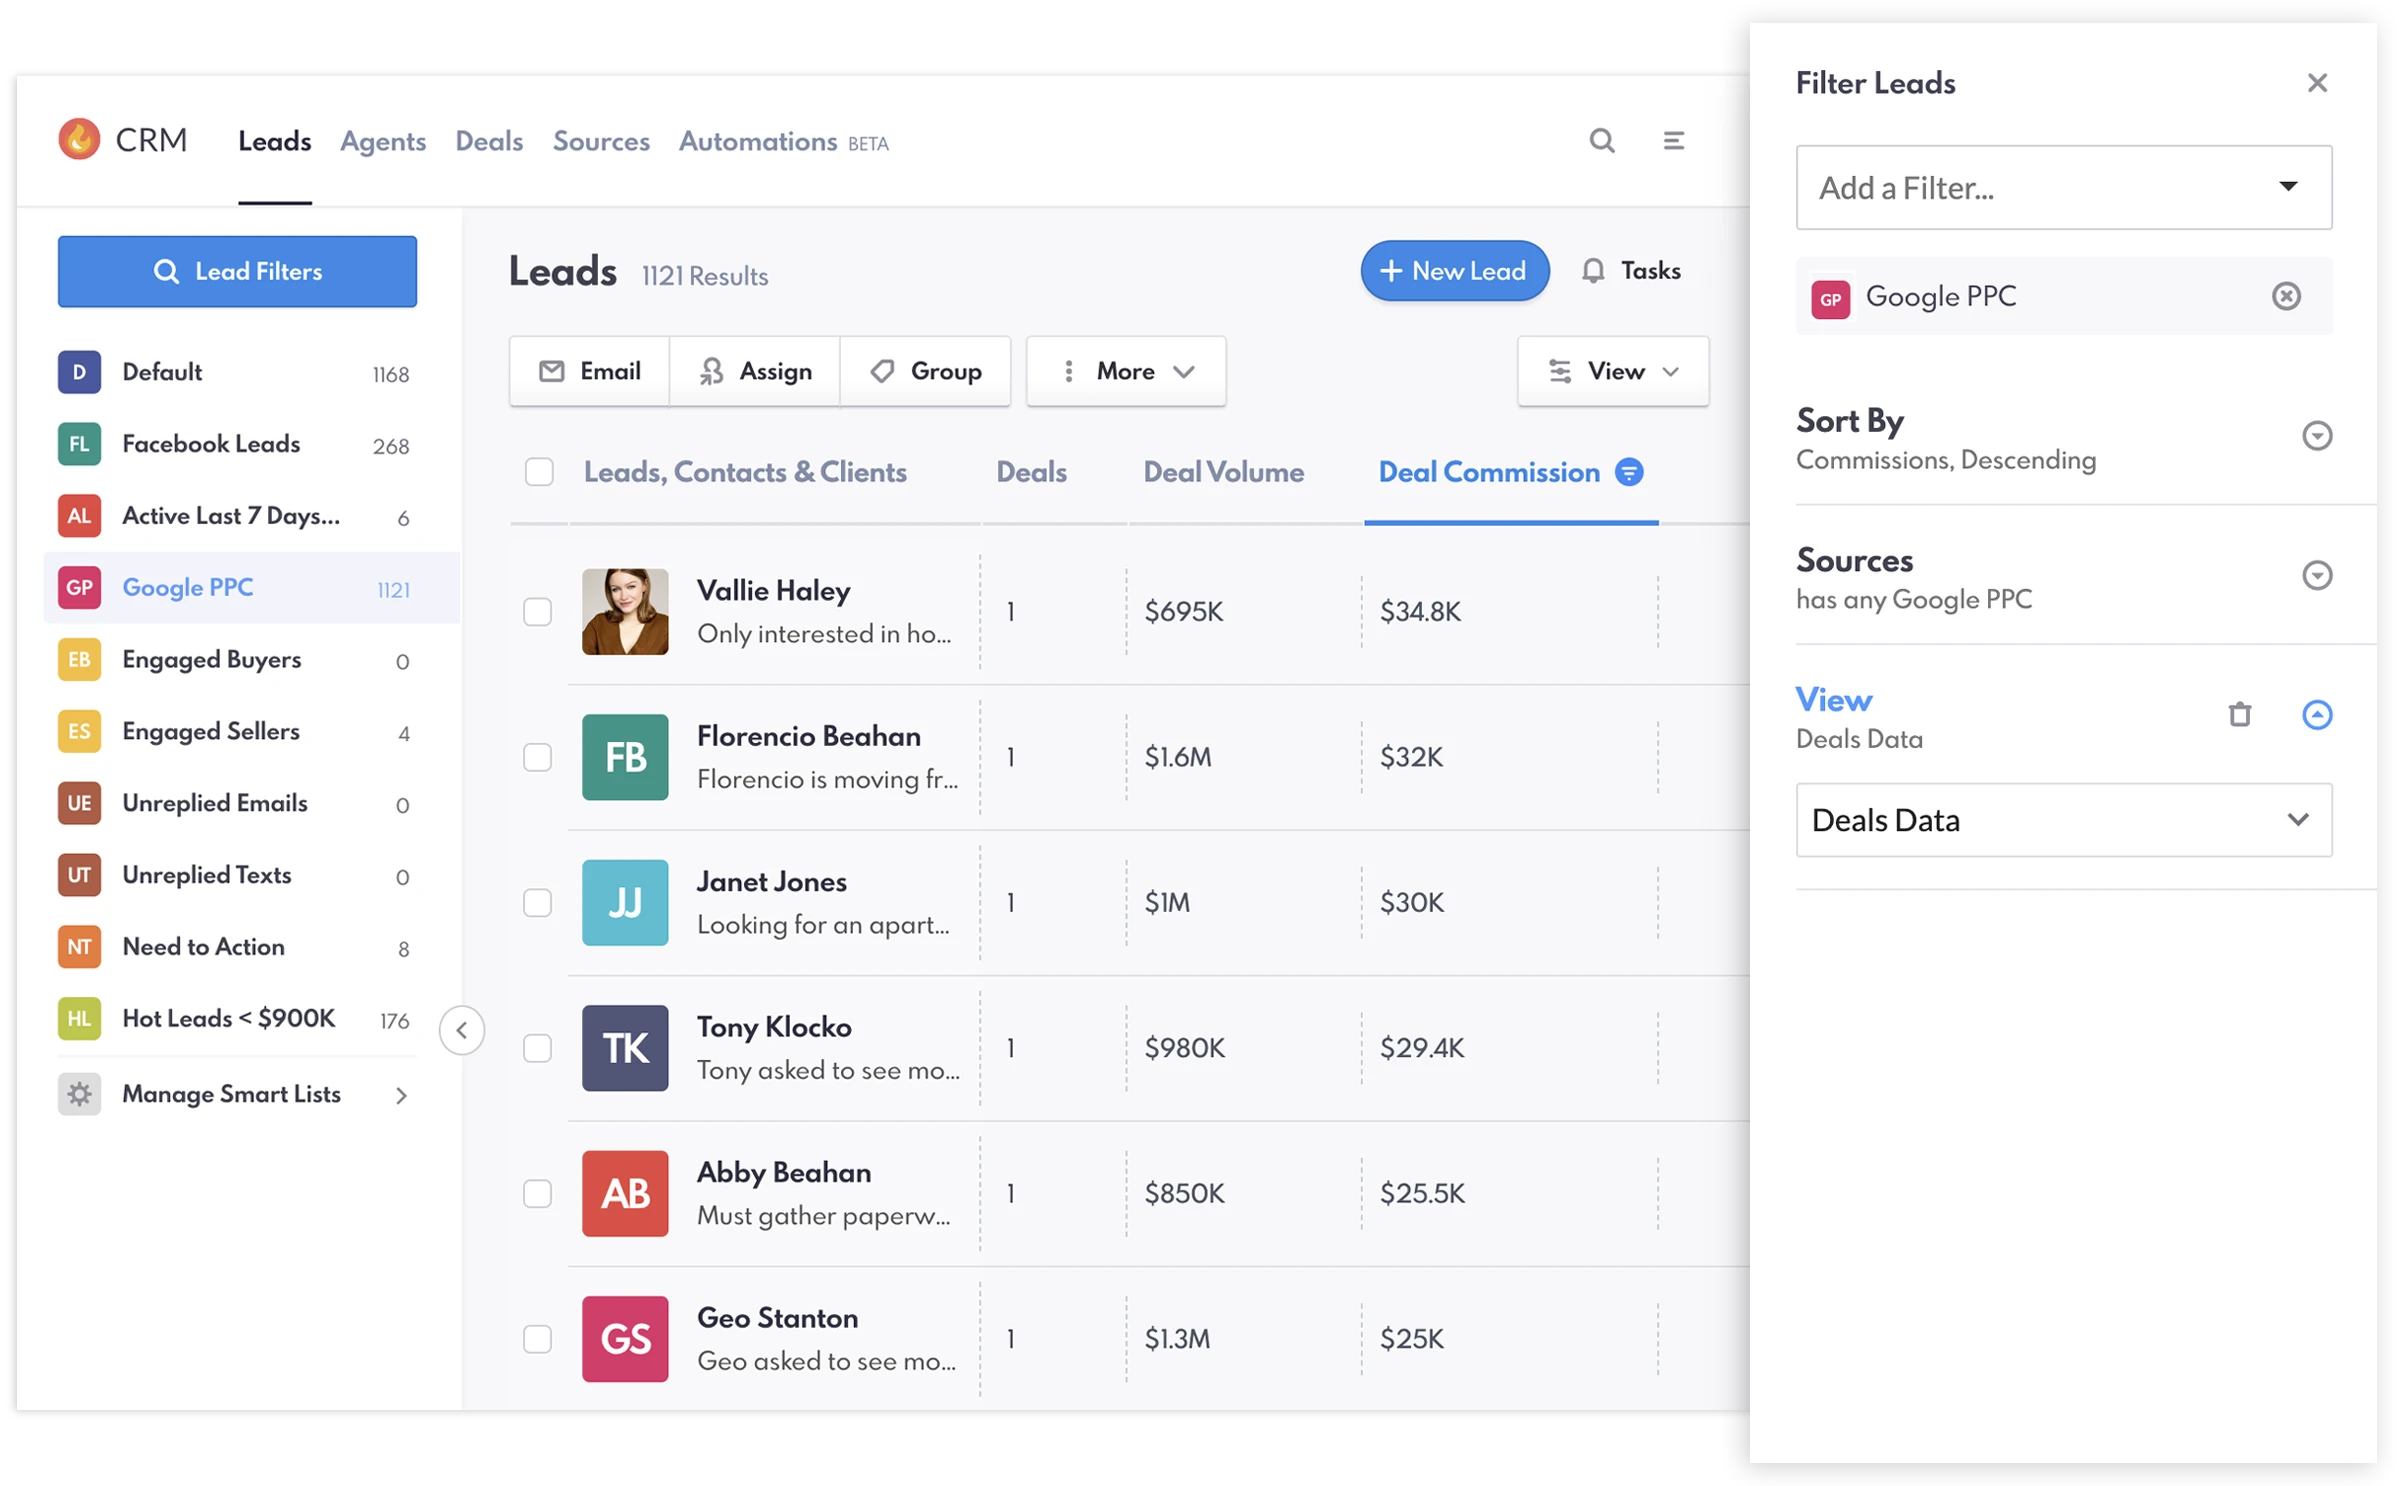Select Tony Klocko's row checkbox

coord(538,1048)
